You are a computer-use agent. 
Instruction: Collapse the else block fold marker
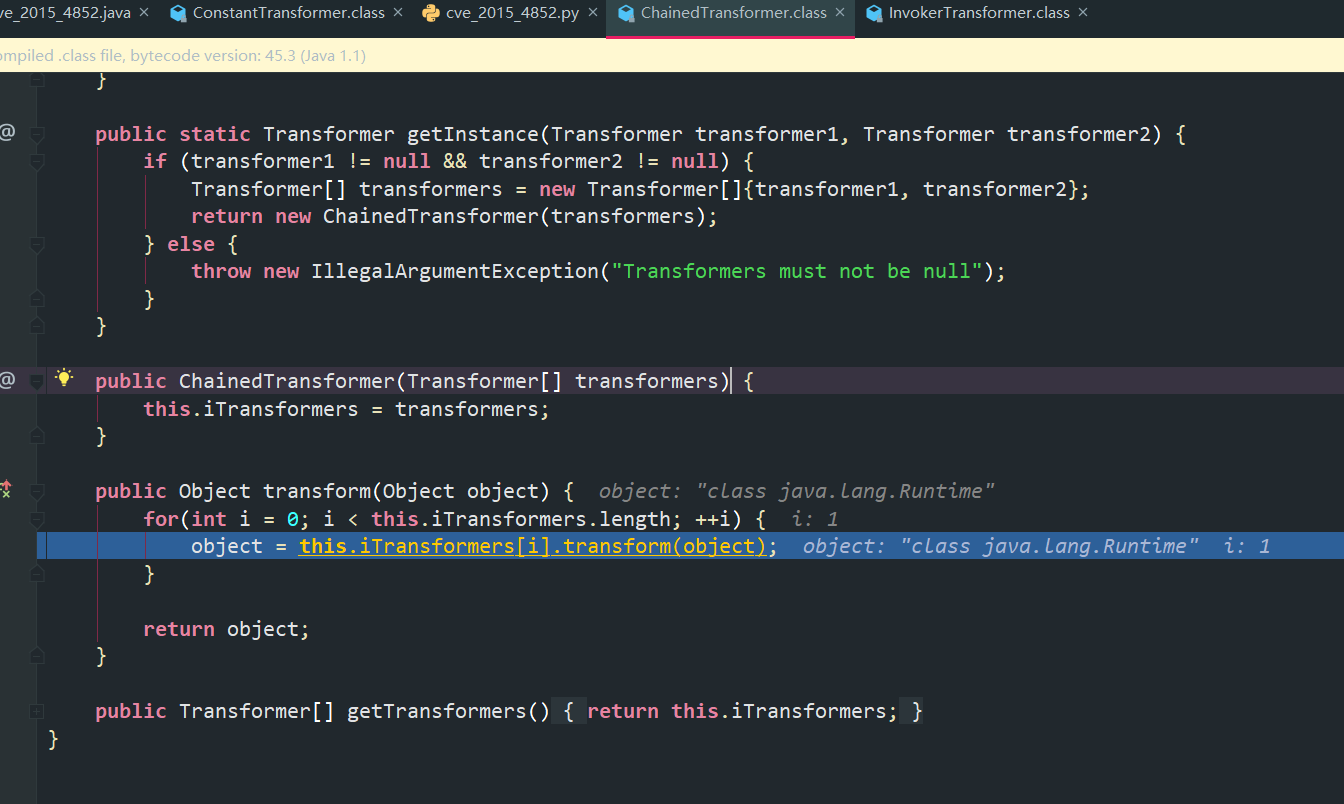point(37,244)
